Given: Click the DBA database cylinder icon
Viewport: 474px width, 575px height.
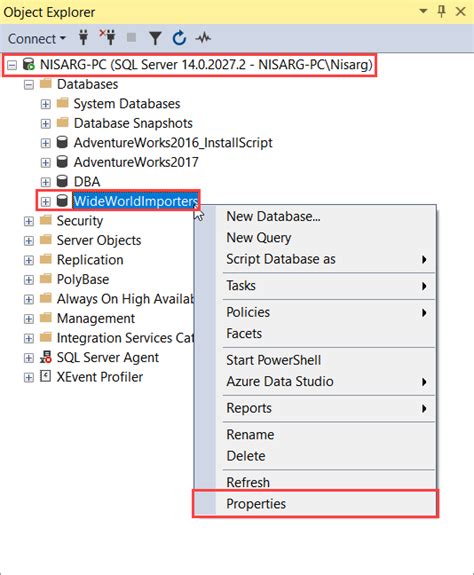Looking at the screenshot, I should [62, 181].
